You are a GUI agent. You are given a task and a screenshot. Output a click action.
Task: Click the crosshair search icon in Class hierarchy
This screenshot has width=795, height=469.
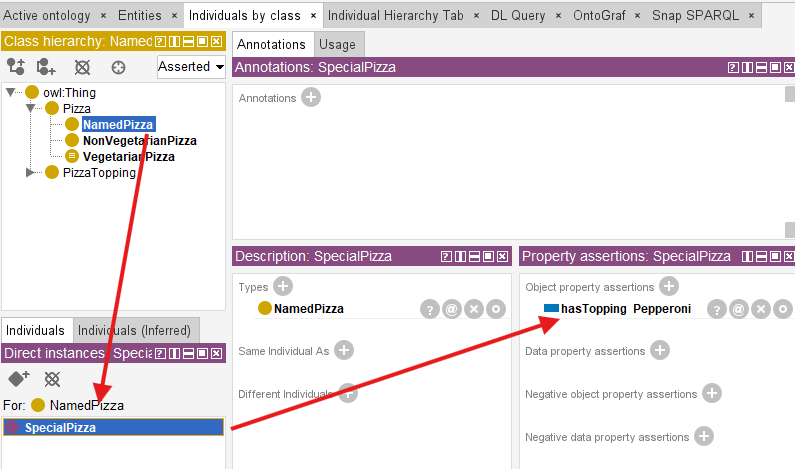(118, 67)
